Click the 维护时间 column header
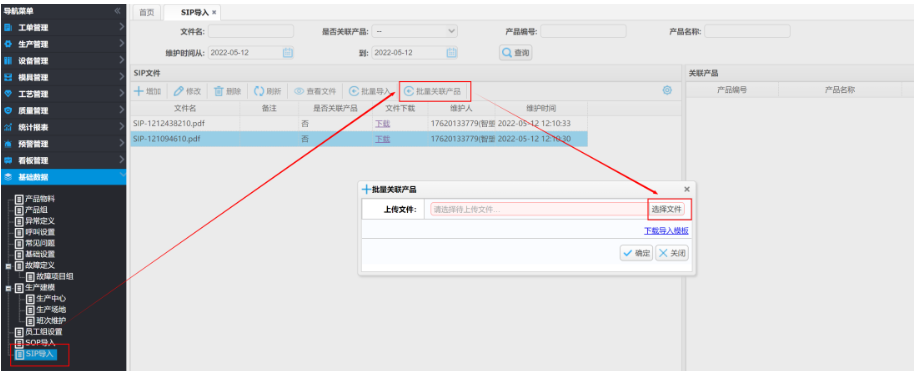Image resolution: width=915 pixels, height=375 pixels. tap(541, 108)
